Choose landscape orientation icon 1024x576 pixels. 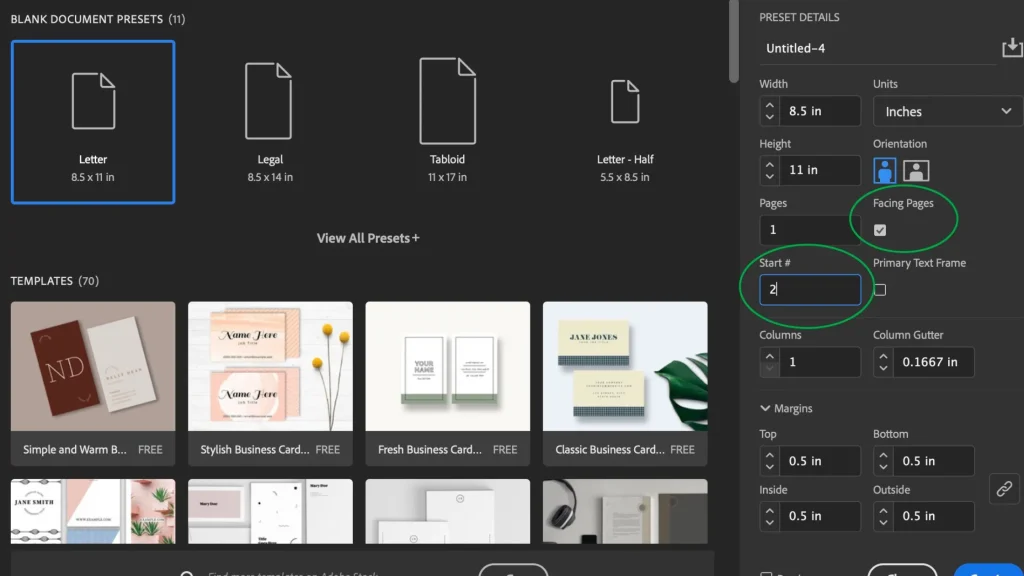916,171
